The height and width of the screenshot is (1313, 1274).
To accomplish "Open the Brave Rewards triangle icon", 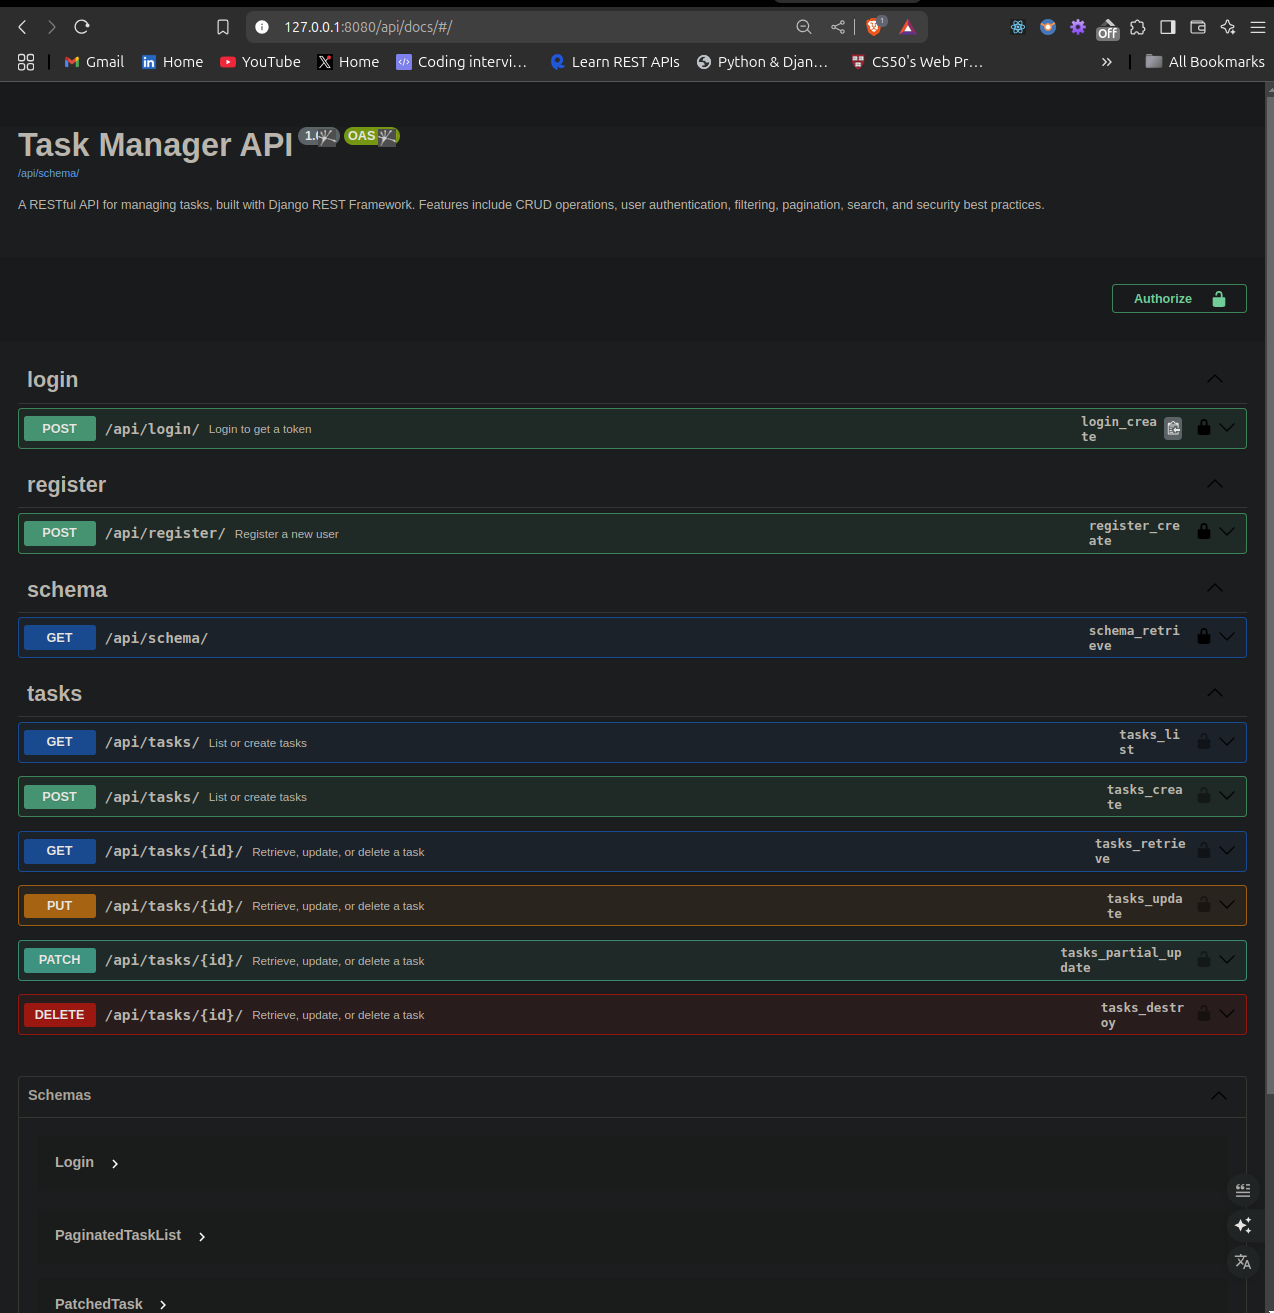I will click(x=907, y=27).
